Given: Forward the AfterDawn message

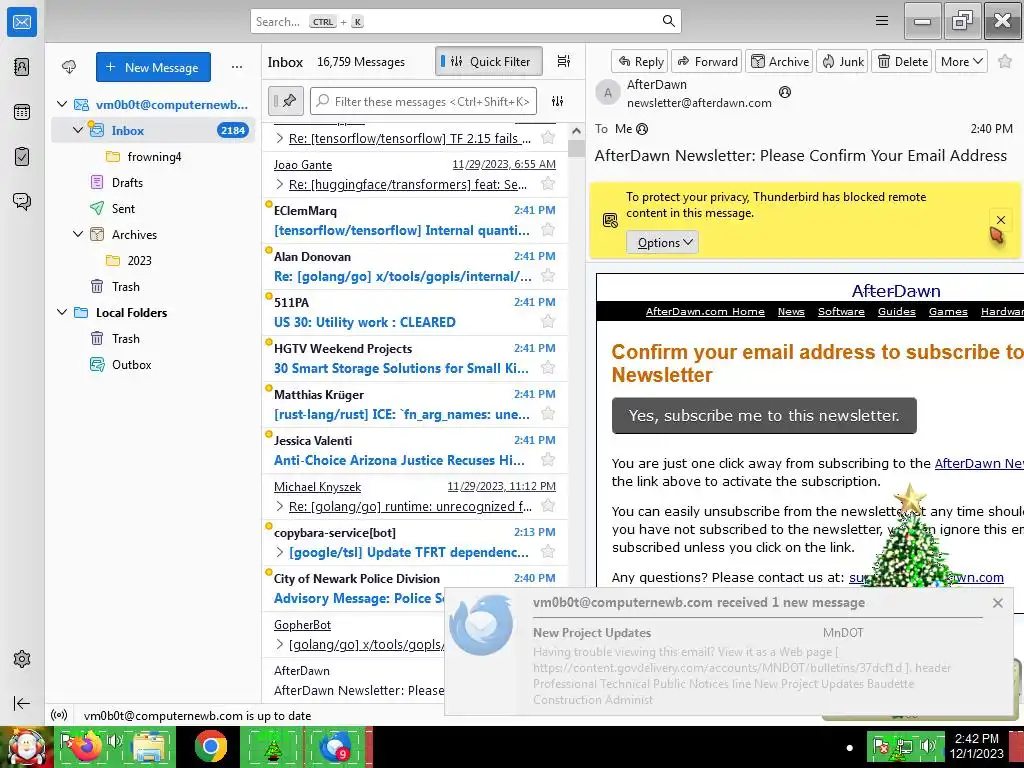Looking at the screenshot, I should pos(707,61).
